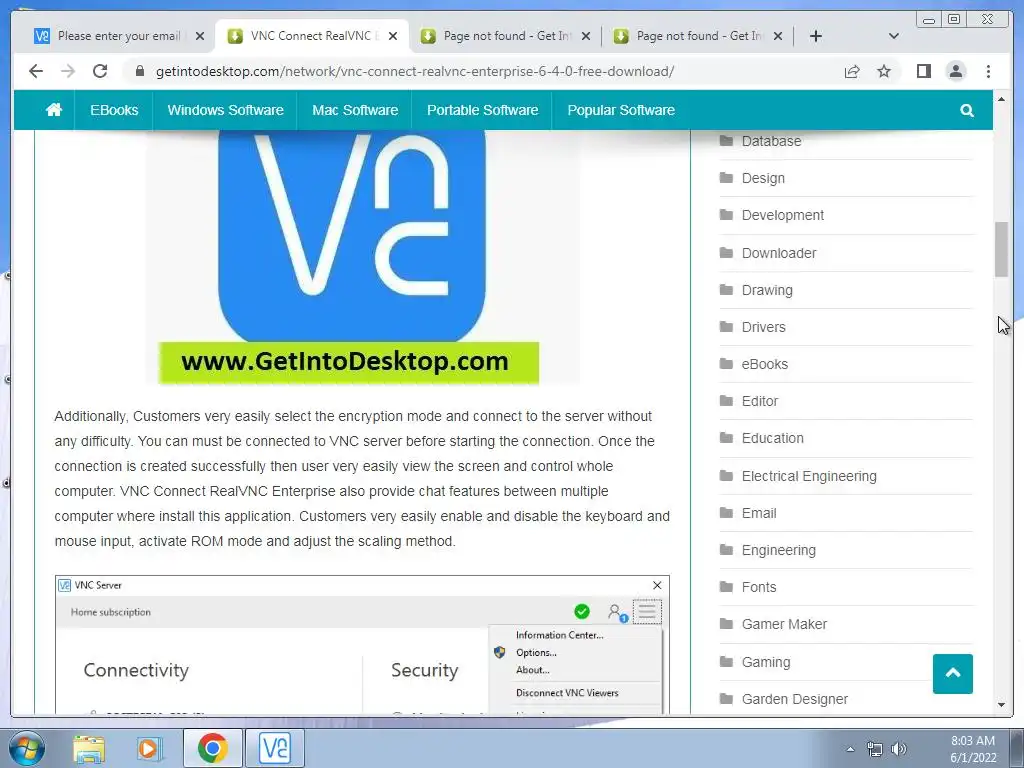The image size is (1024, 768).
Task: Open the Drawing category link
Action: [x=767, y=290]
